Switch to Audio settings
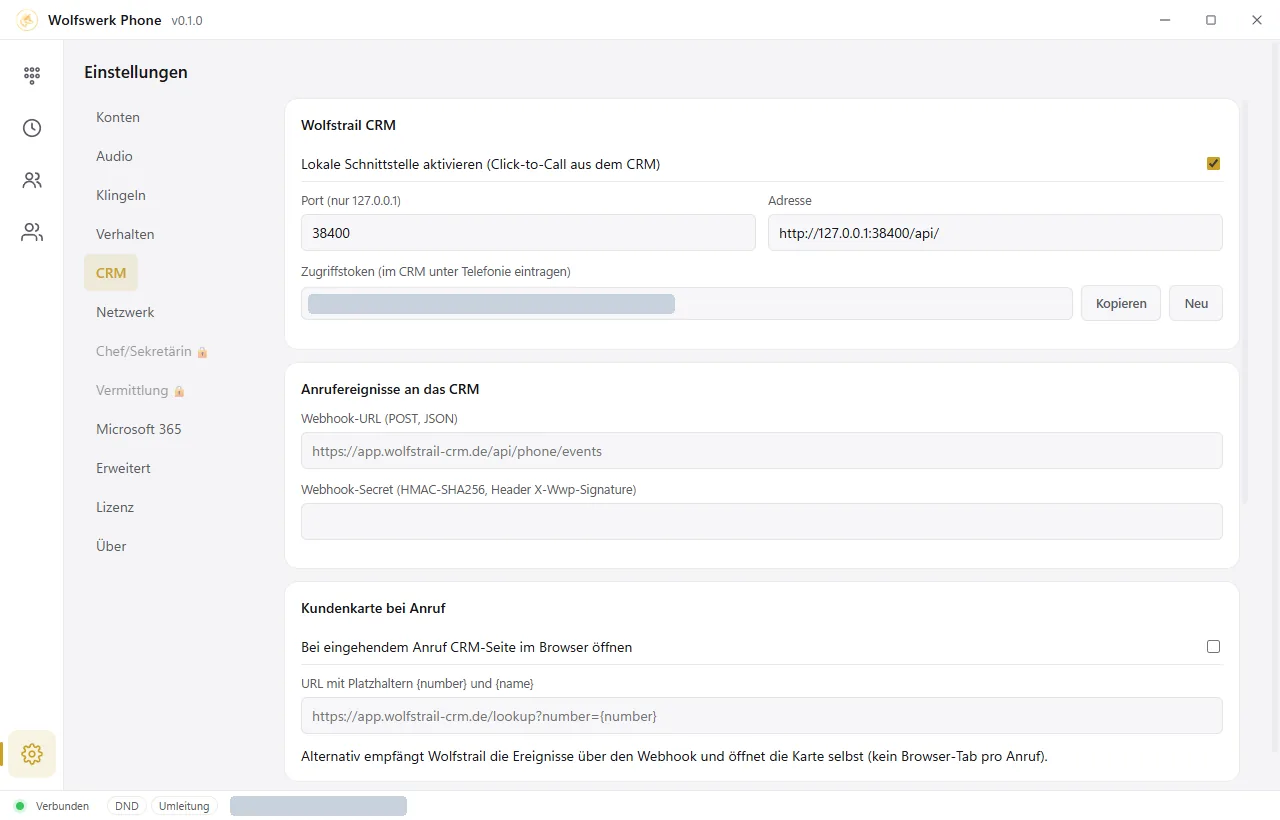The height and width of the screenshot is (820, 1280). (114, 156)
